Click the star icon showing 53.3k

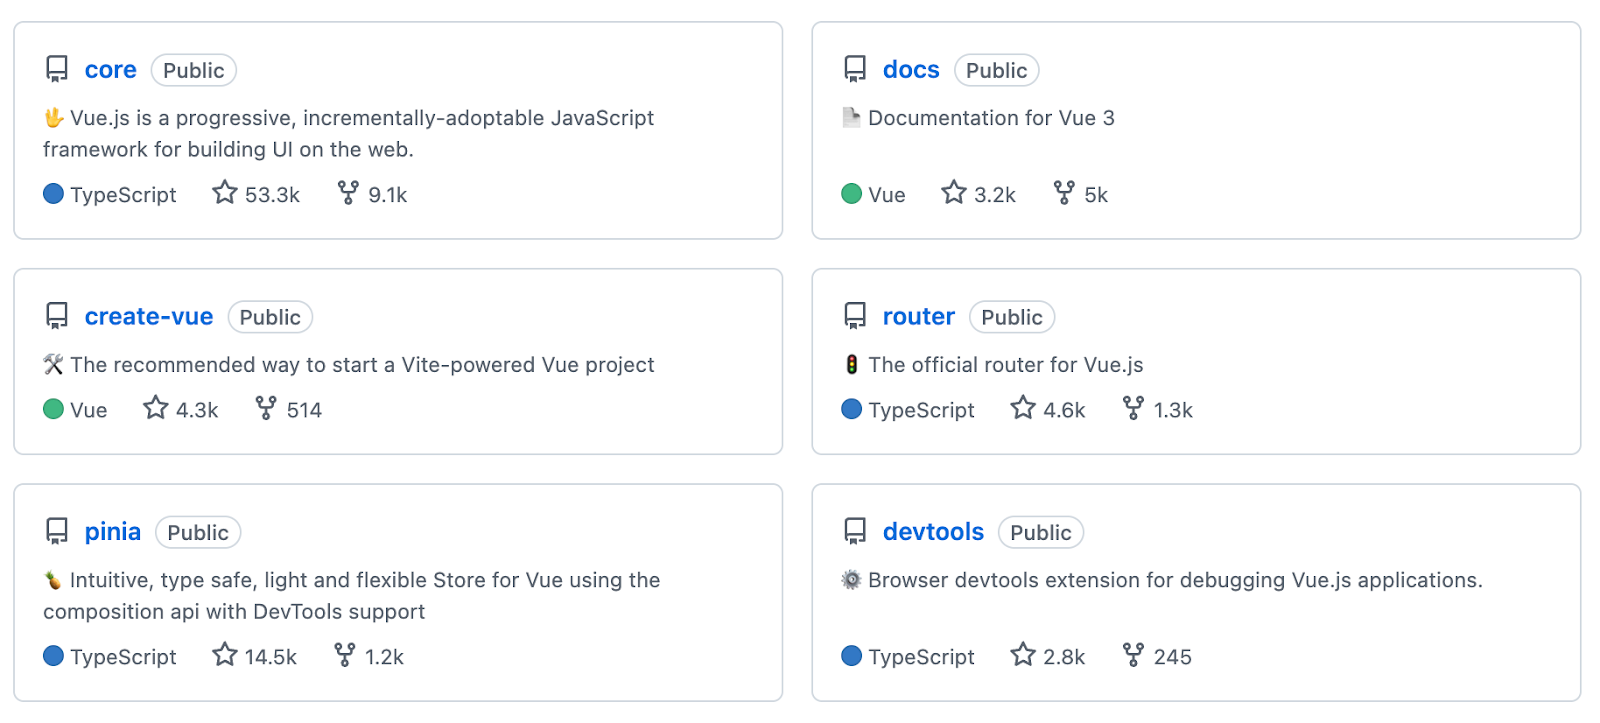225,192
